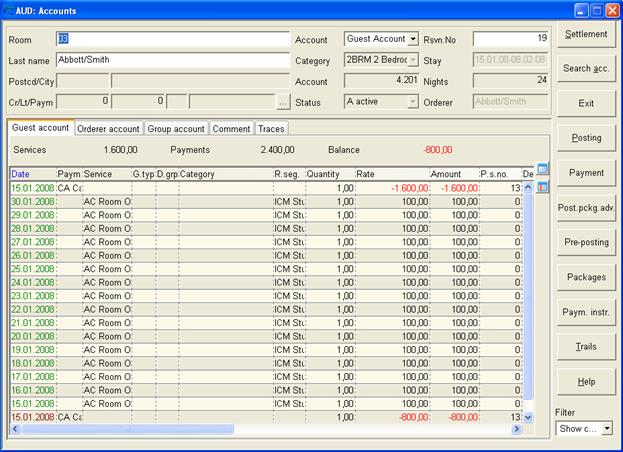
Task: Click the Category column header in grid
Action: click(226, 174)
